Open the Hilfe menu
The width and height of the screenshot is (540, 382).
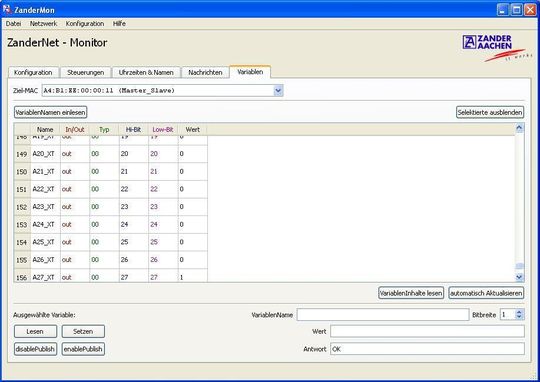pos(119,23)
